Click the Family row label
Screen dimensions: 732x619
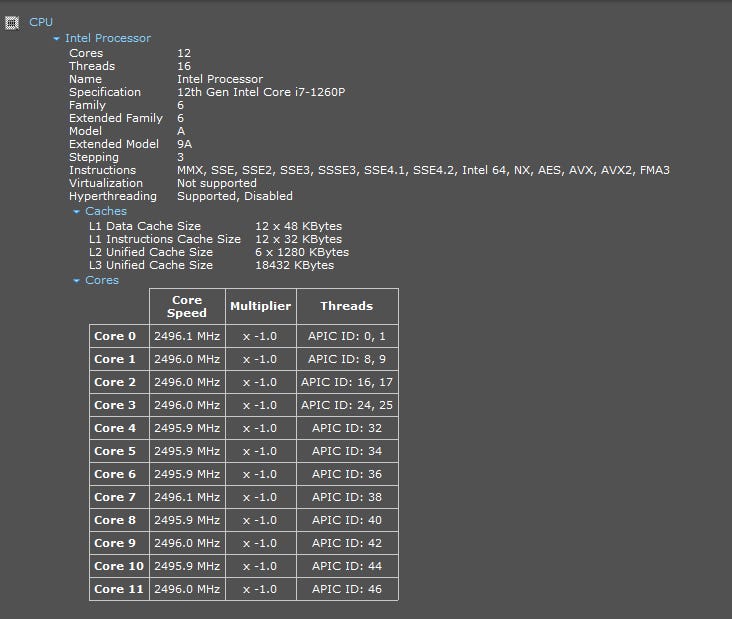tap(87, 105)
